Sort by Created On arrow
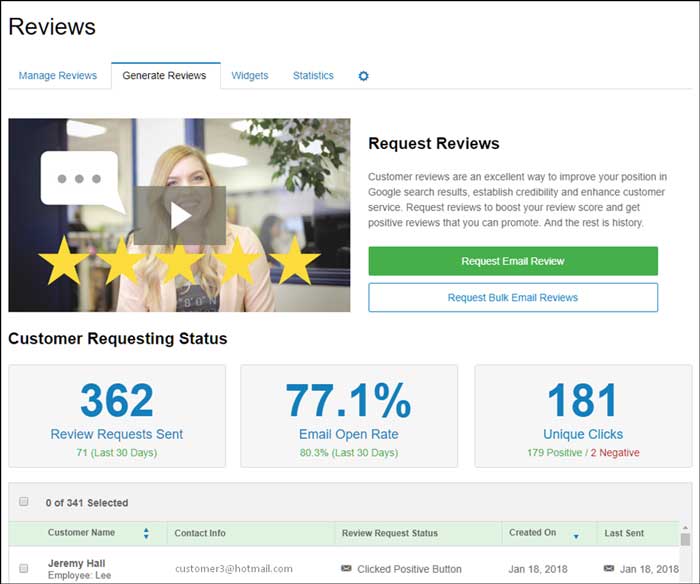The image size is (700, 584). pos(576,536)
